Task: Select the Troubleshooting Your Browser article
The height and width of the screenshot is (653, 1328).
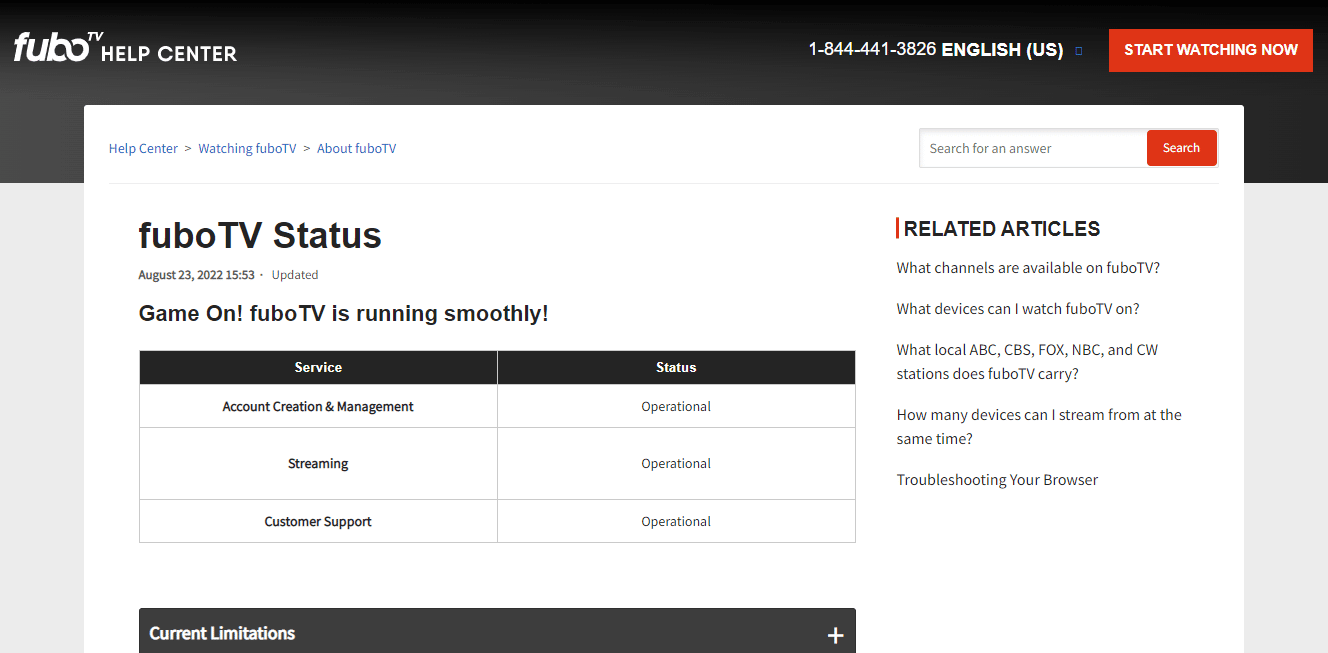Action: (997, 480)
